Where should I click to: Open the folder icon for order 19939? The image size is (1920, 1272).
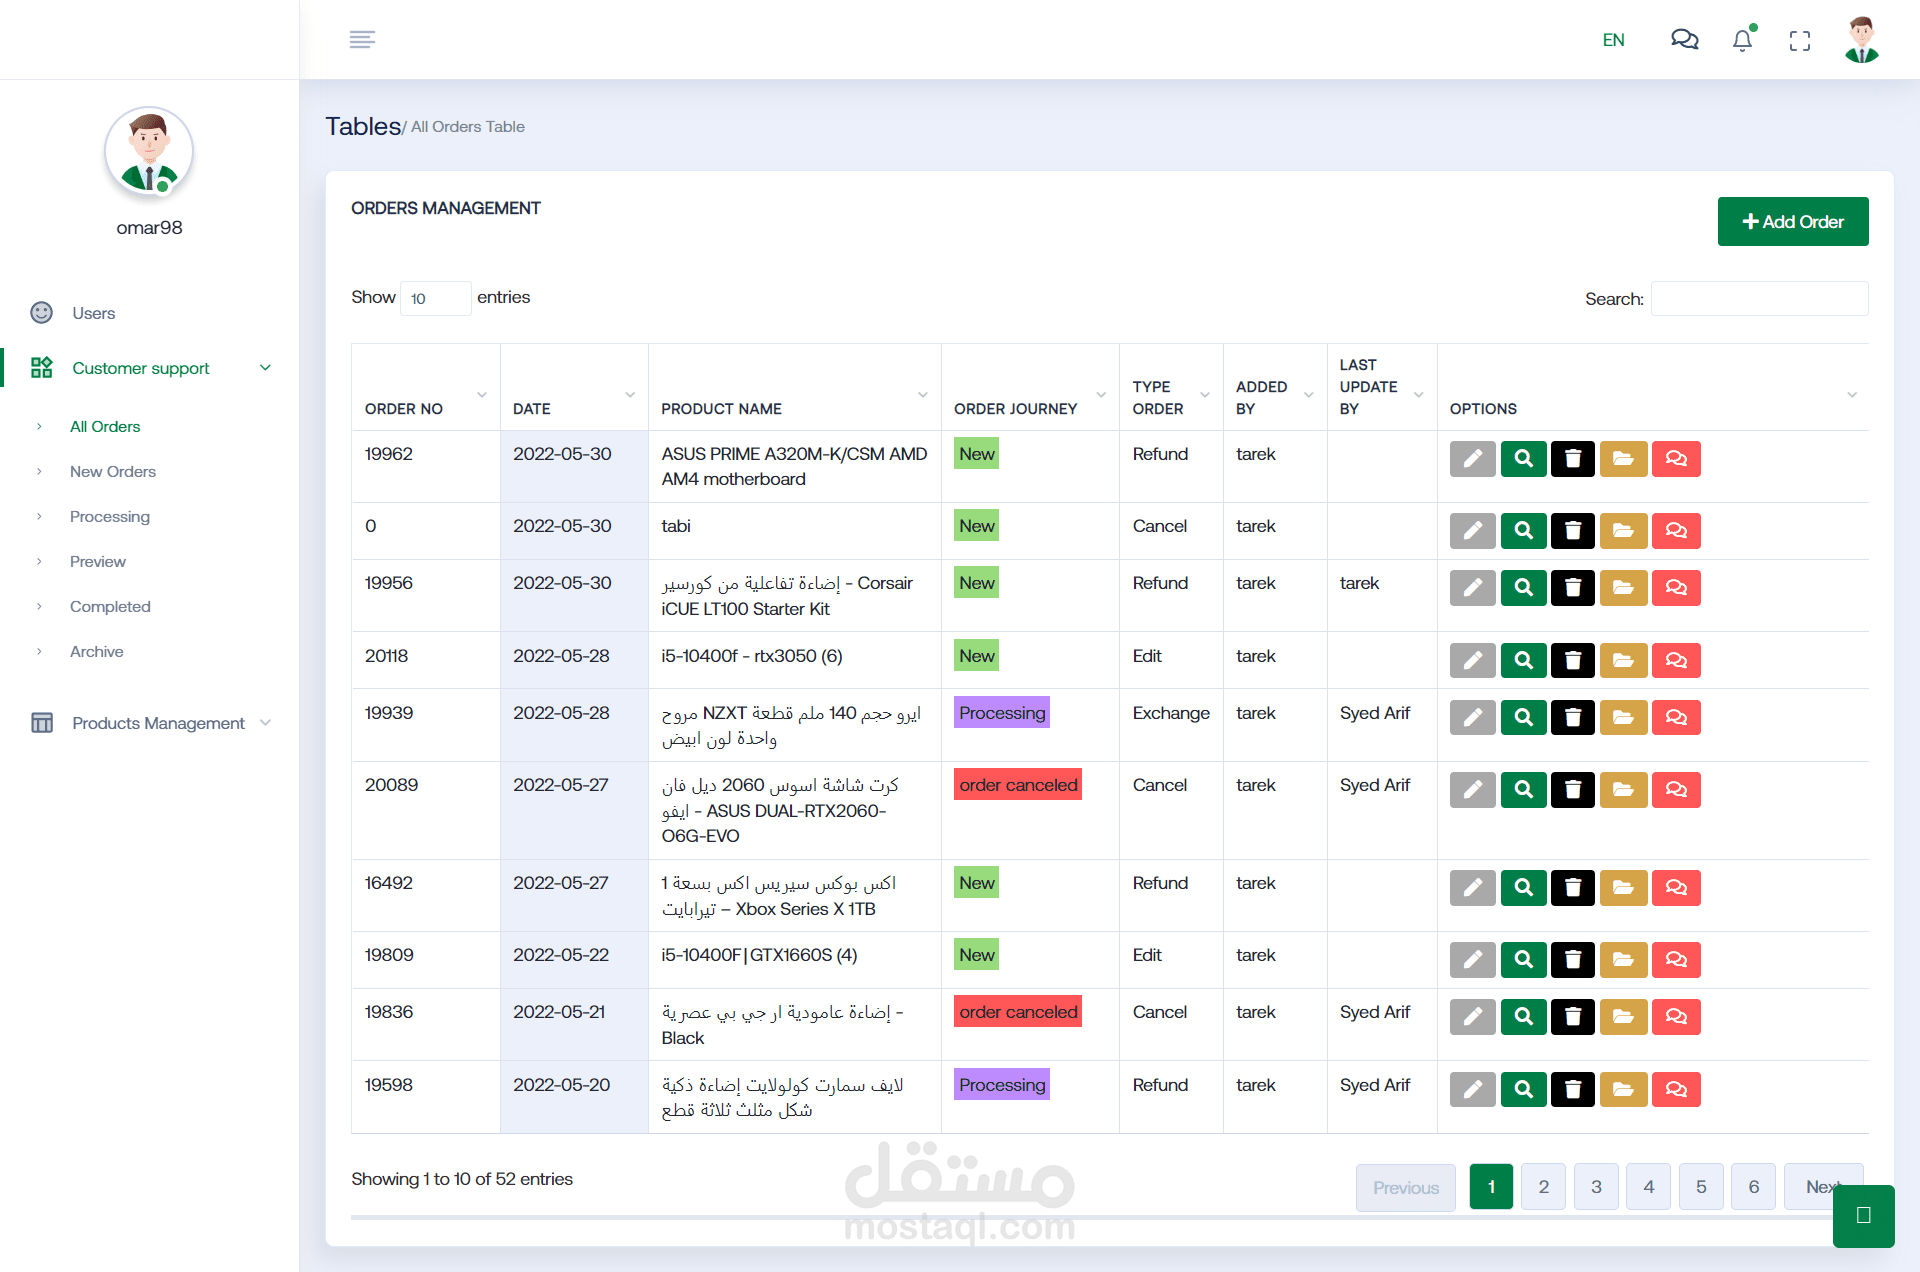(x=1623, y=718)
